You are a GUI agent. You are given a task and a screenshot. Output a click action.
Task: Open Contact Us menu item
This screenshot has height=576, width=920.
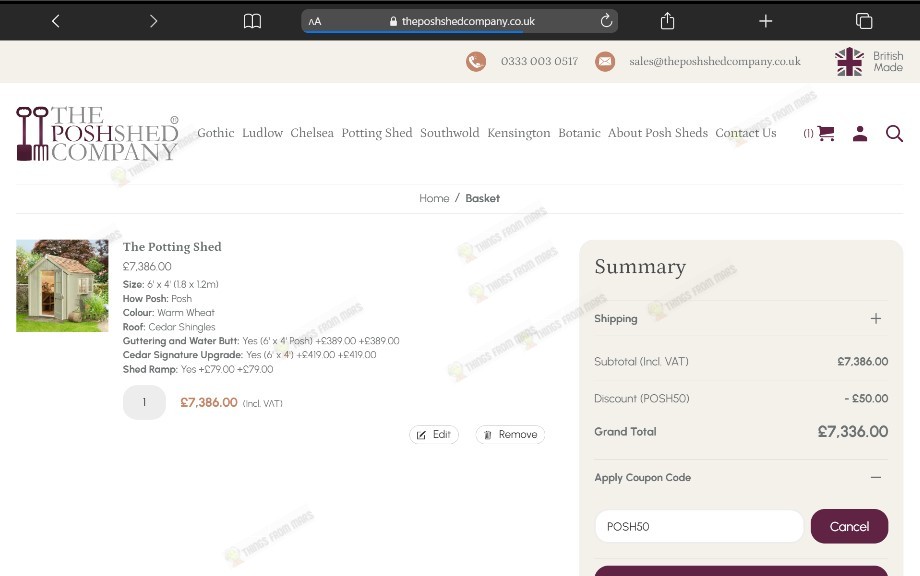[x=746, y=133]
